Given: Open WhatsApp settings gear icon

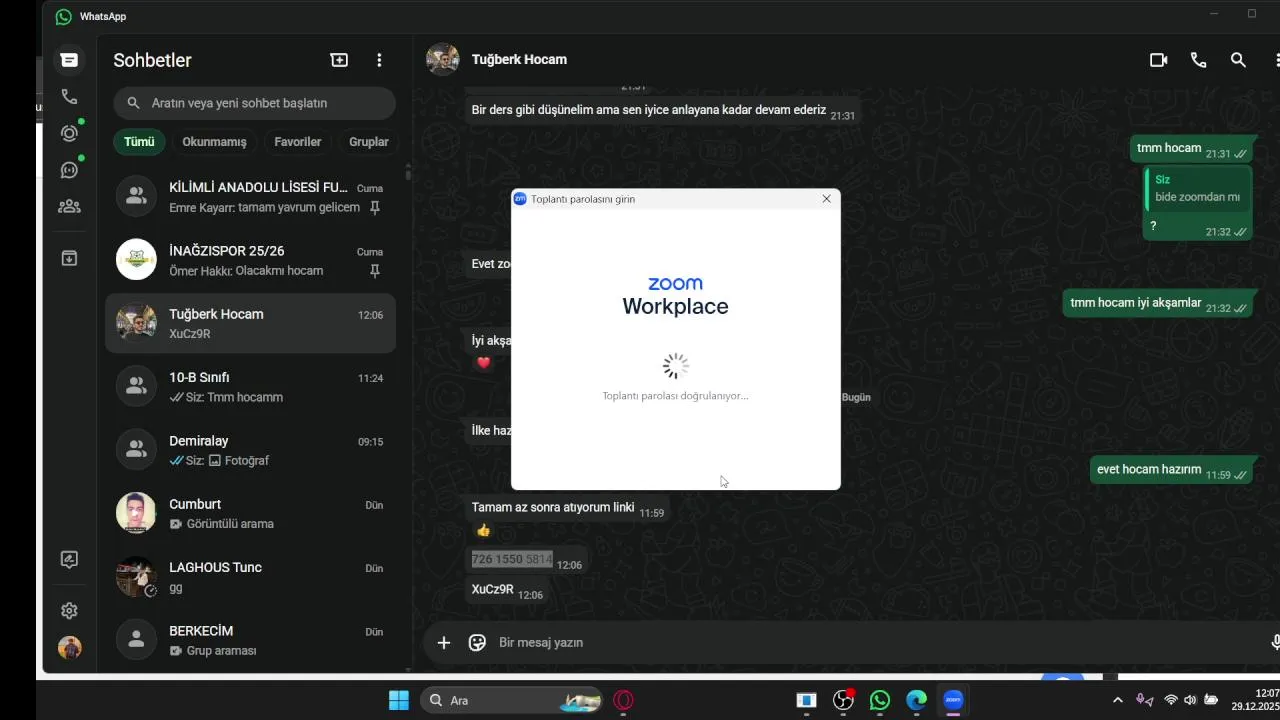Looking at the screenshot, I should (x=69, y=610).
